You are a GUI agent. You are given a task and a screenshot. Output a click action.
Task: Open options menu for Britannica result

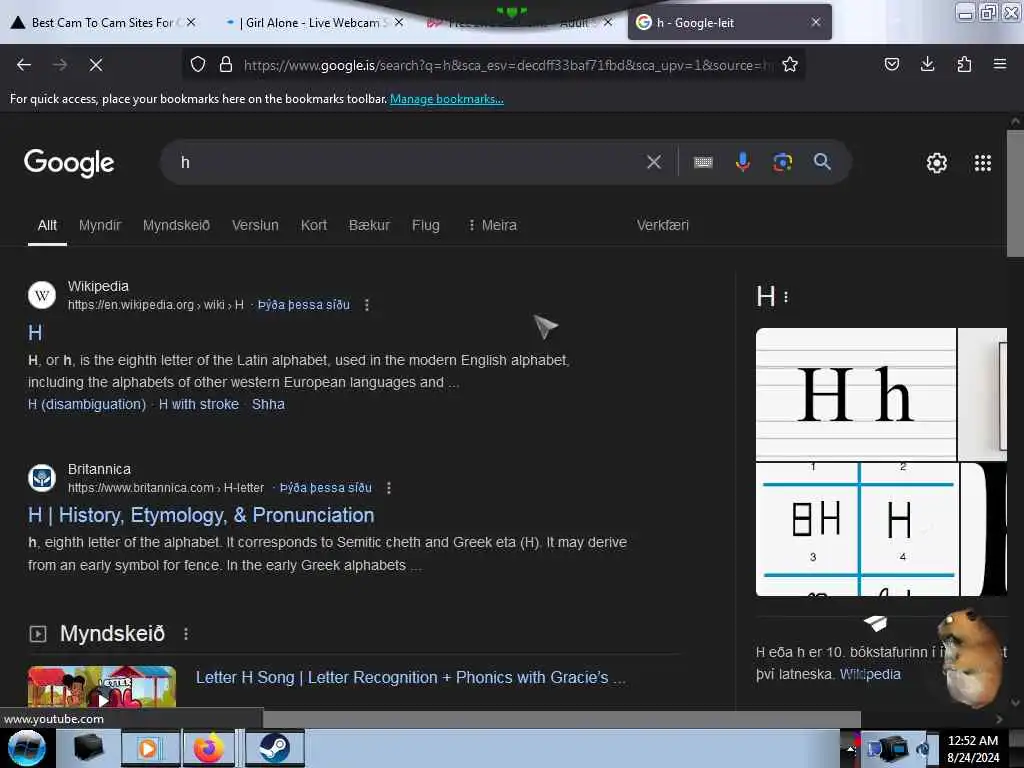click(389, 488)
